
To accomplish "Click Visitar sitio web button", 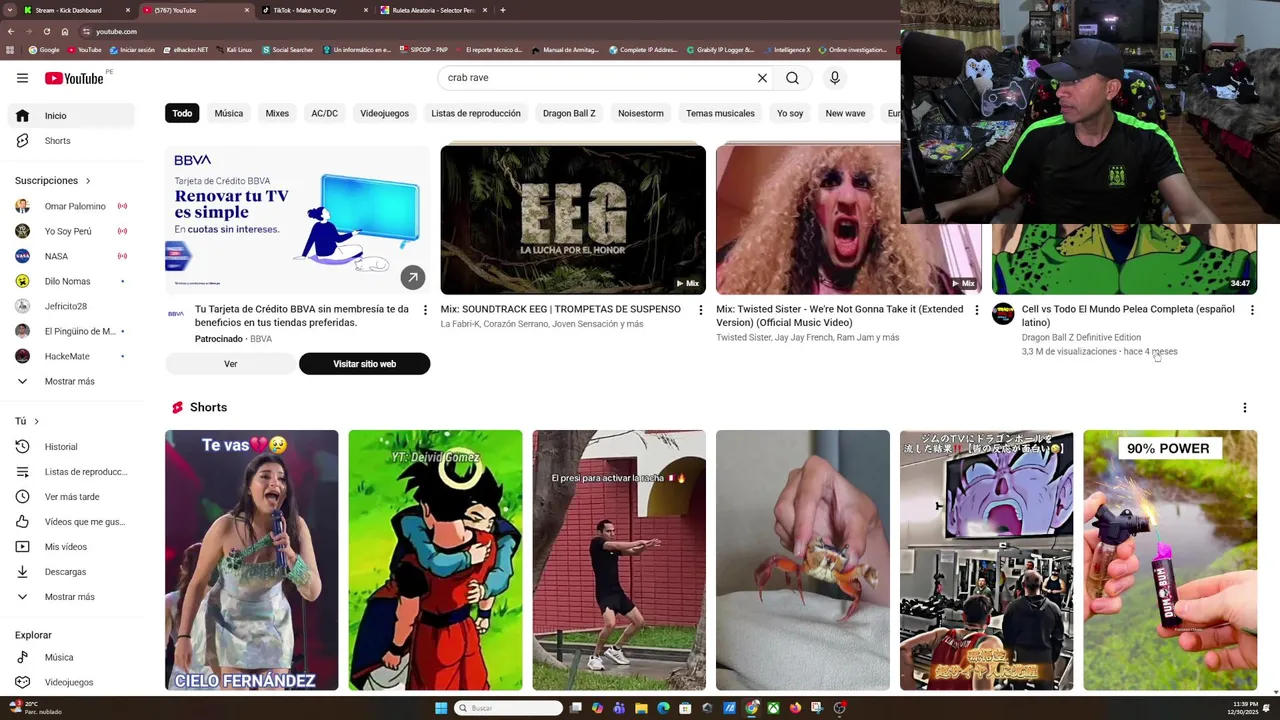I will pyautogui.click(x=365, y=364).
